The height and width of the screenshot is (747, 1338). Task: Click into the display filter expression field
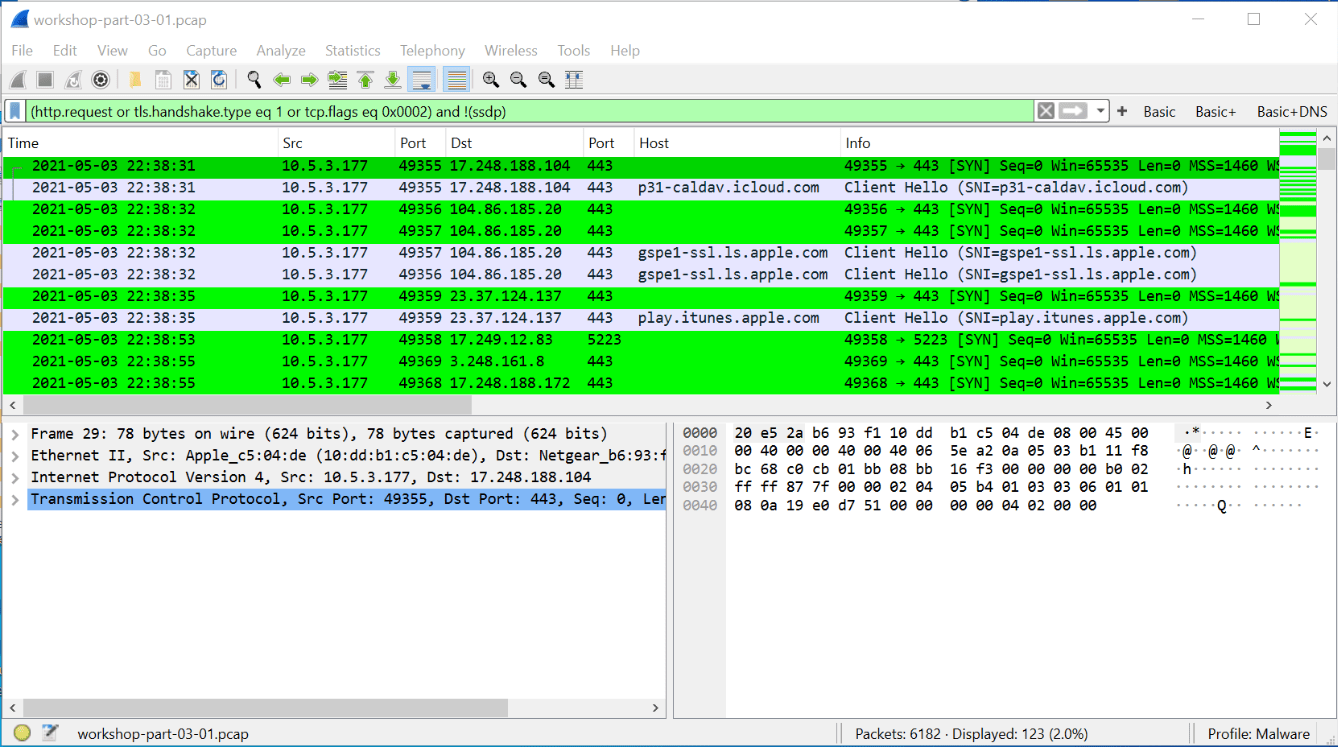click(530, 111)
